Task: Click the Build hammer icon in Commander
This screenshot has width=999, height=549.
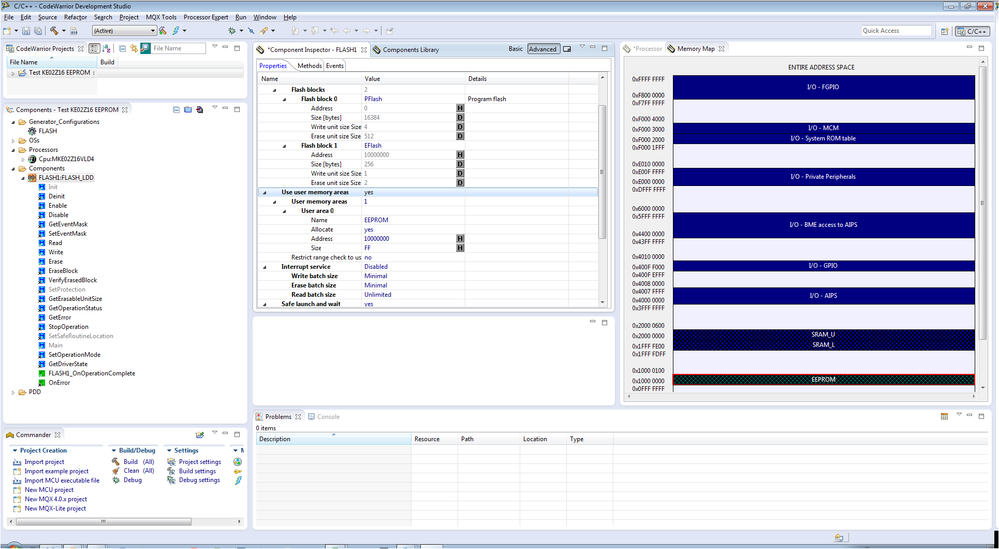Action: [115, 462]
